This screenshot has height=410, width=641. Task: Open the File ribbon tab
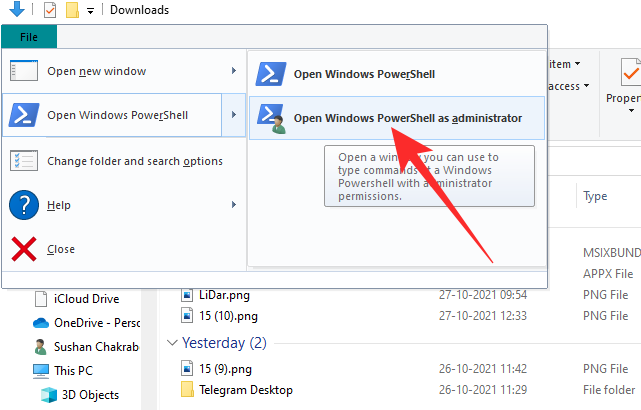point(29,37)
